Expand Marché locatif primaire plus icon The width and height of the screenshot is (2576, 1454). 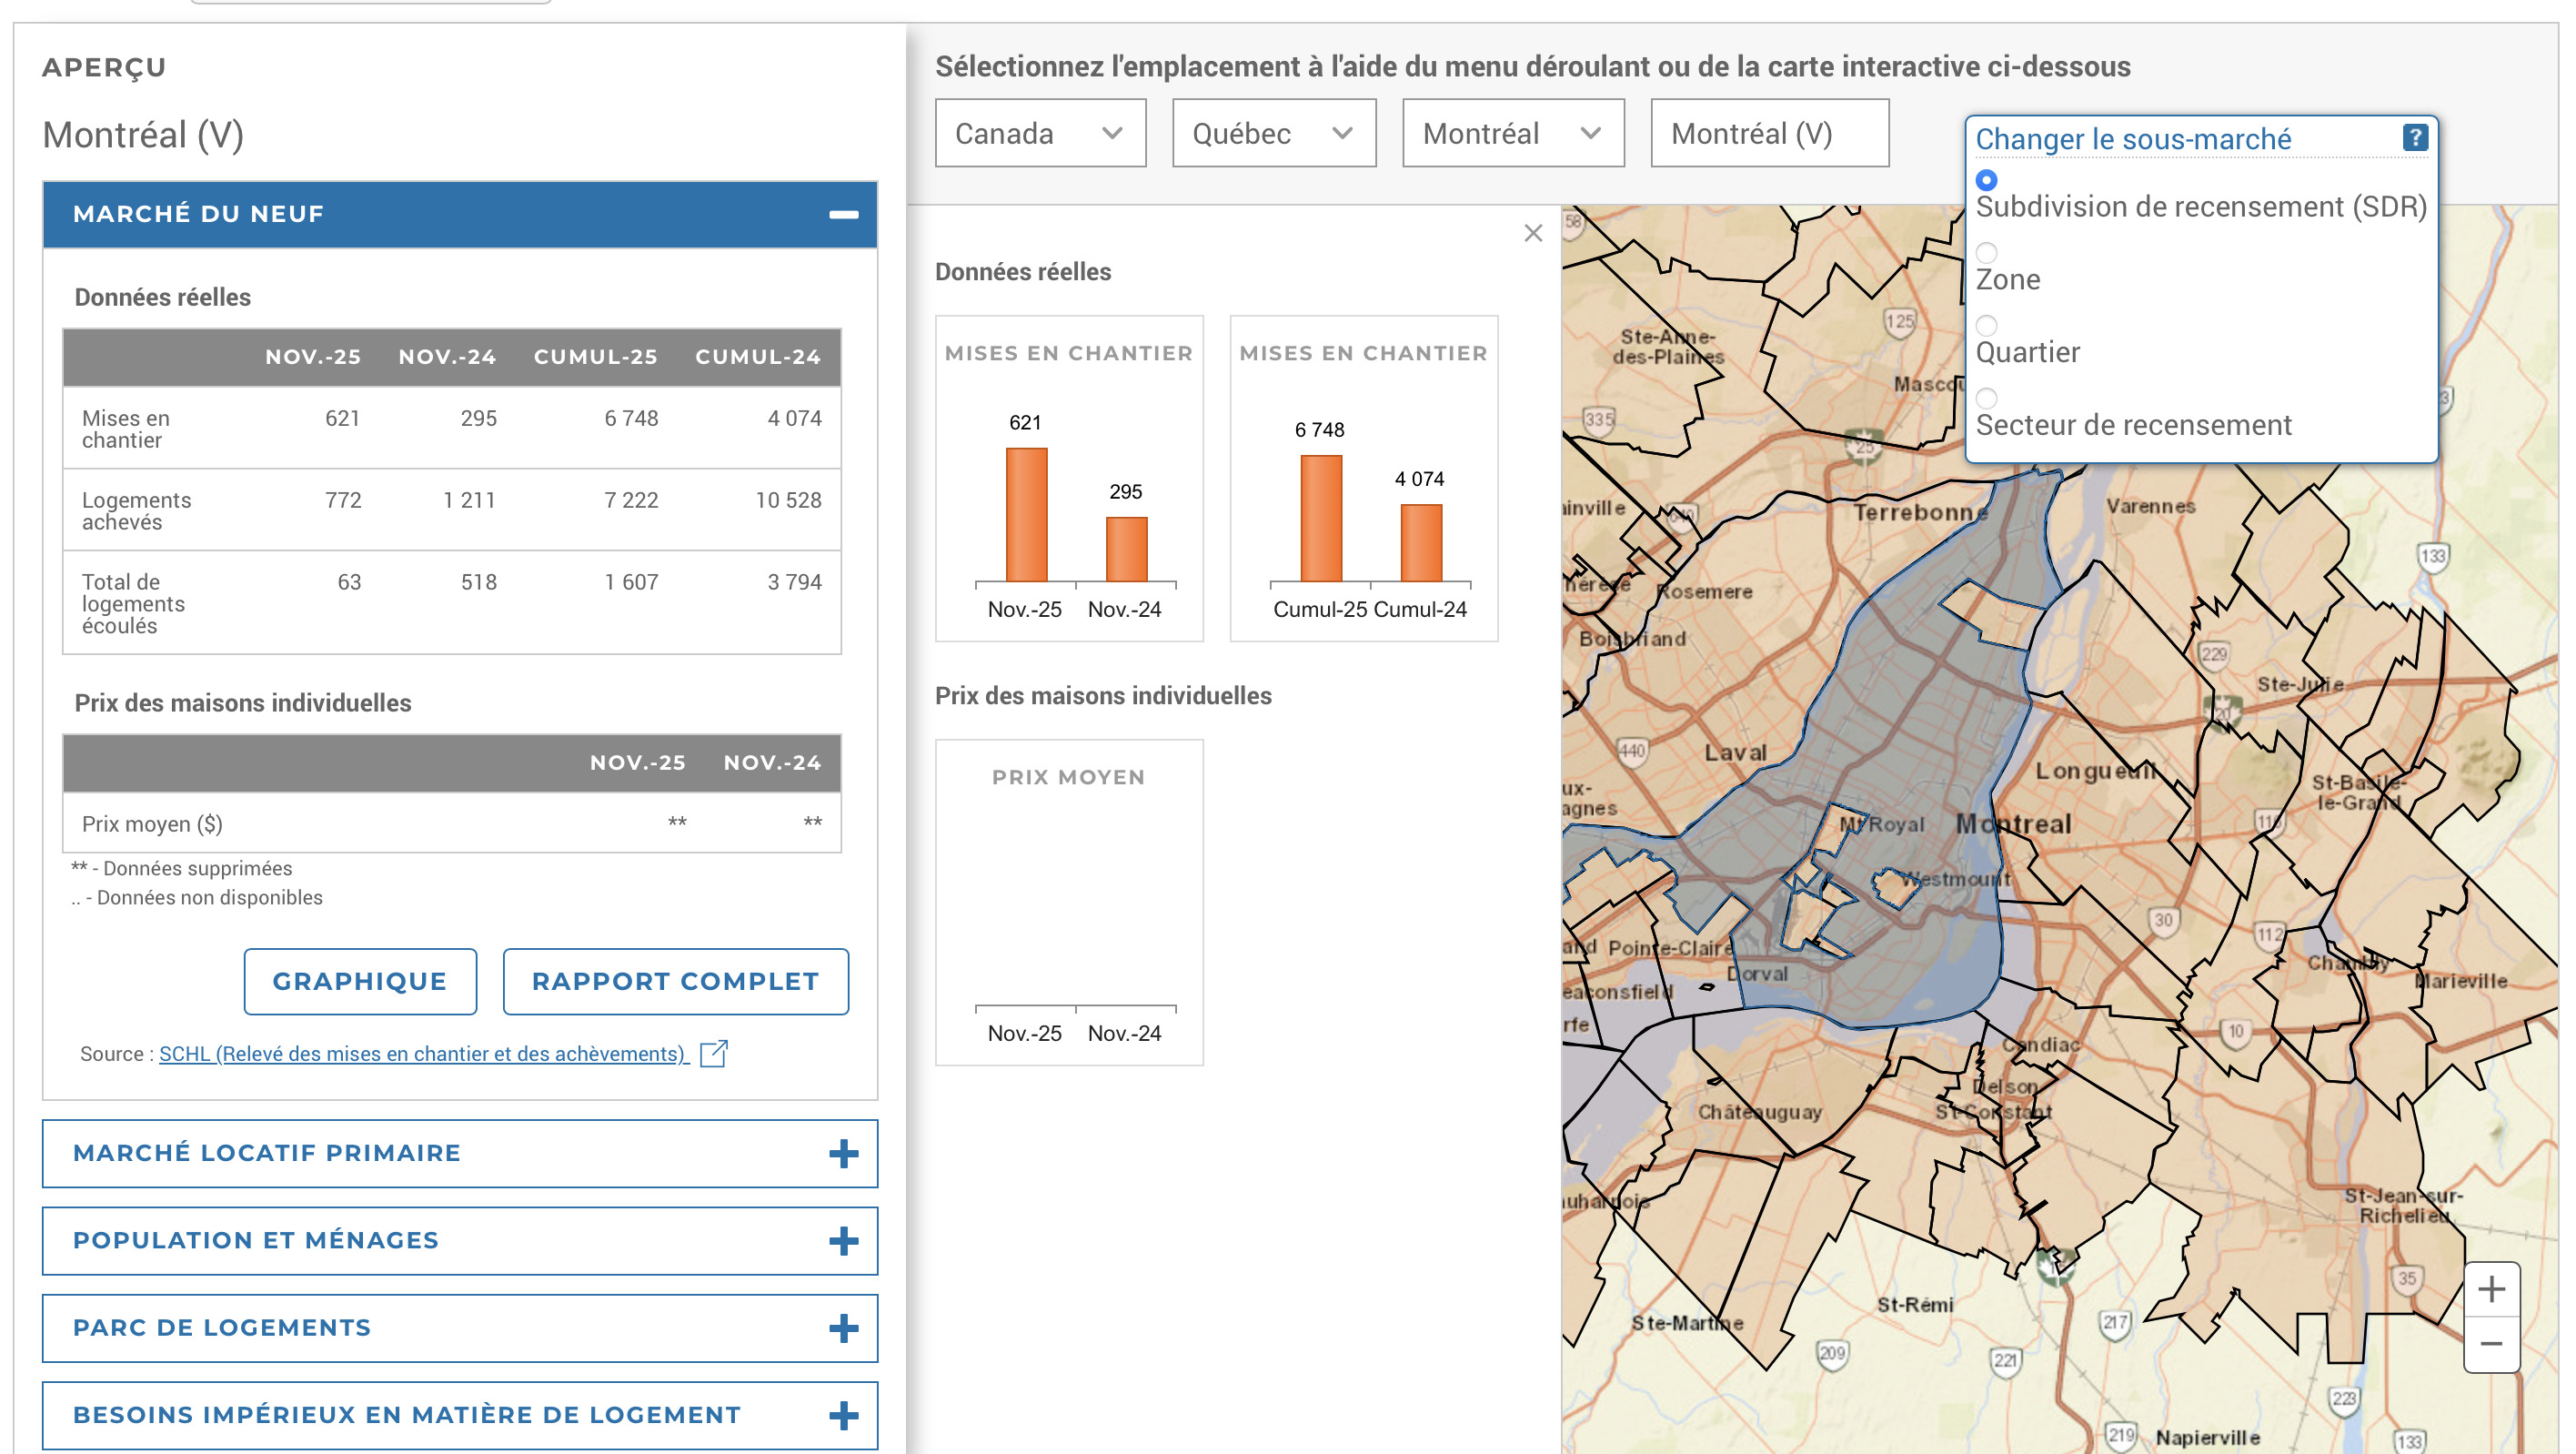[x=843, y=1153]
